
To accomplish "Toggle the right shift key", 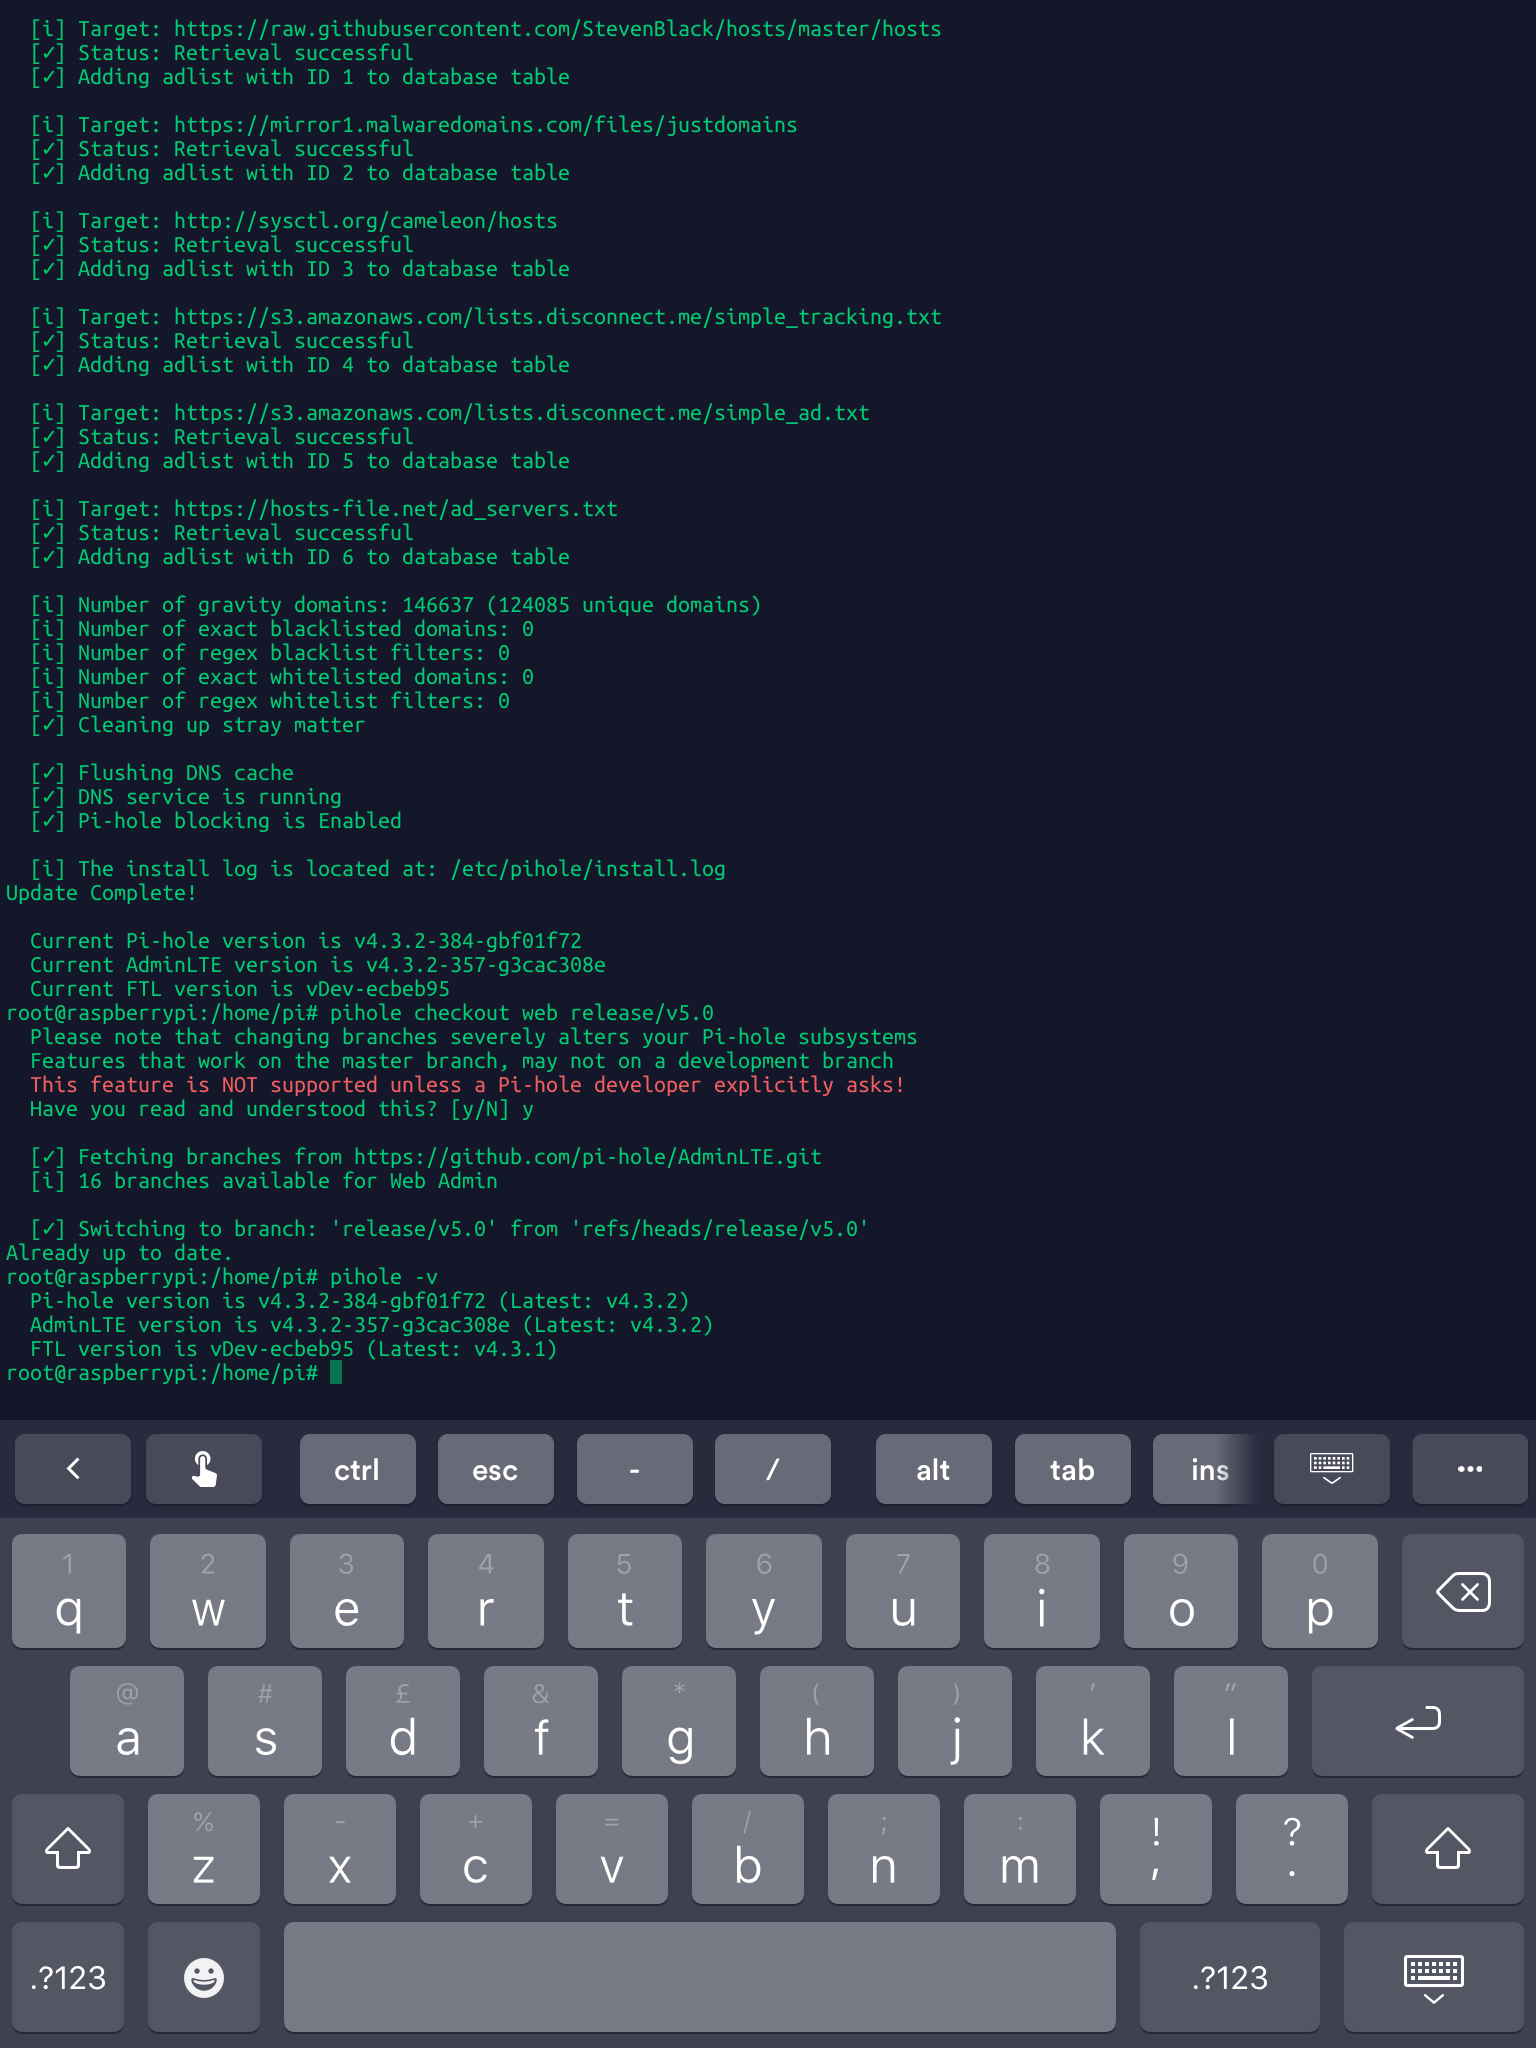I will coord(1447,1849).
